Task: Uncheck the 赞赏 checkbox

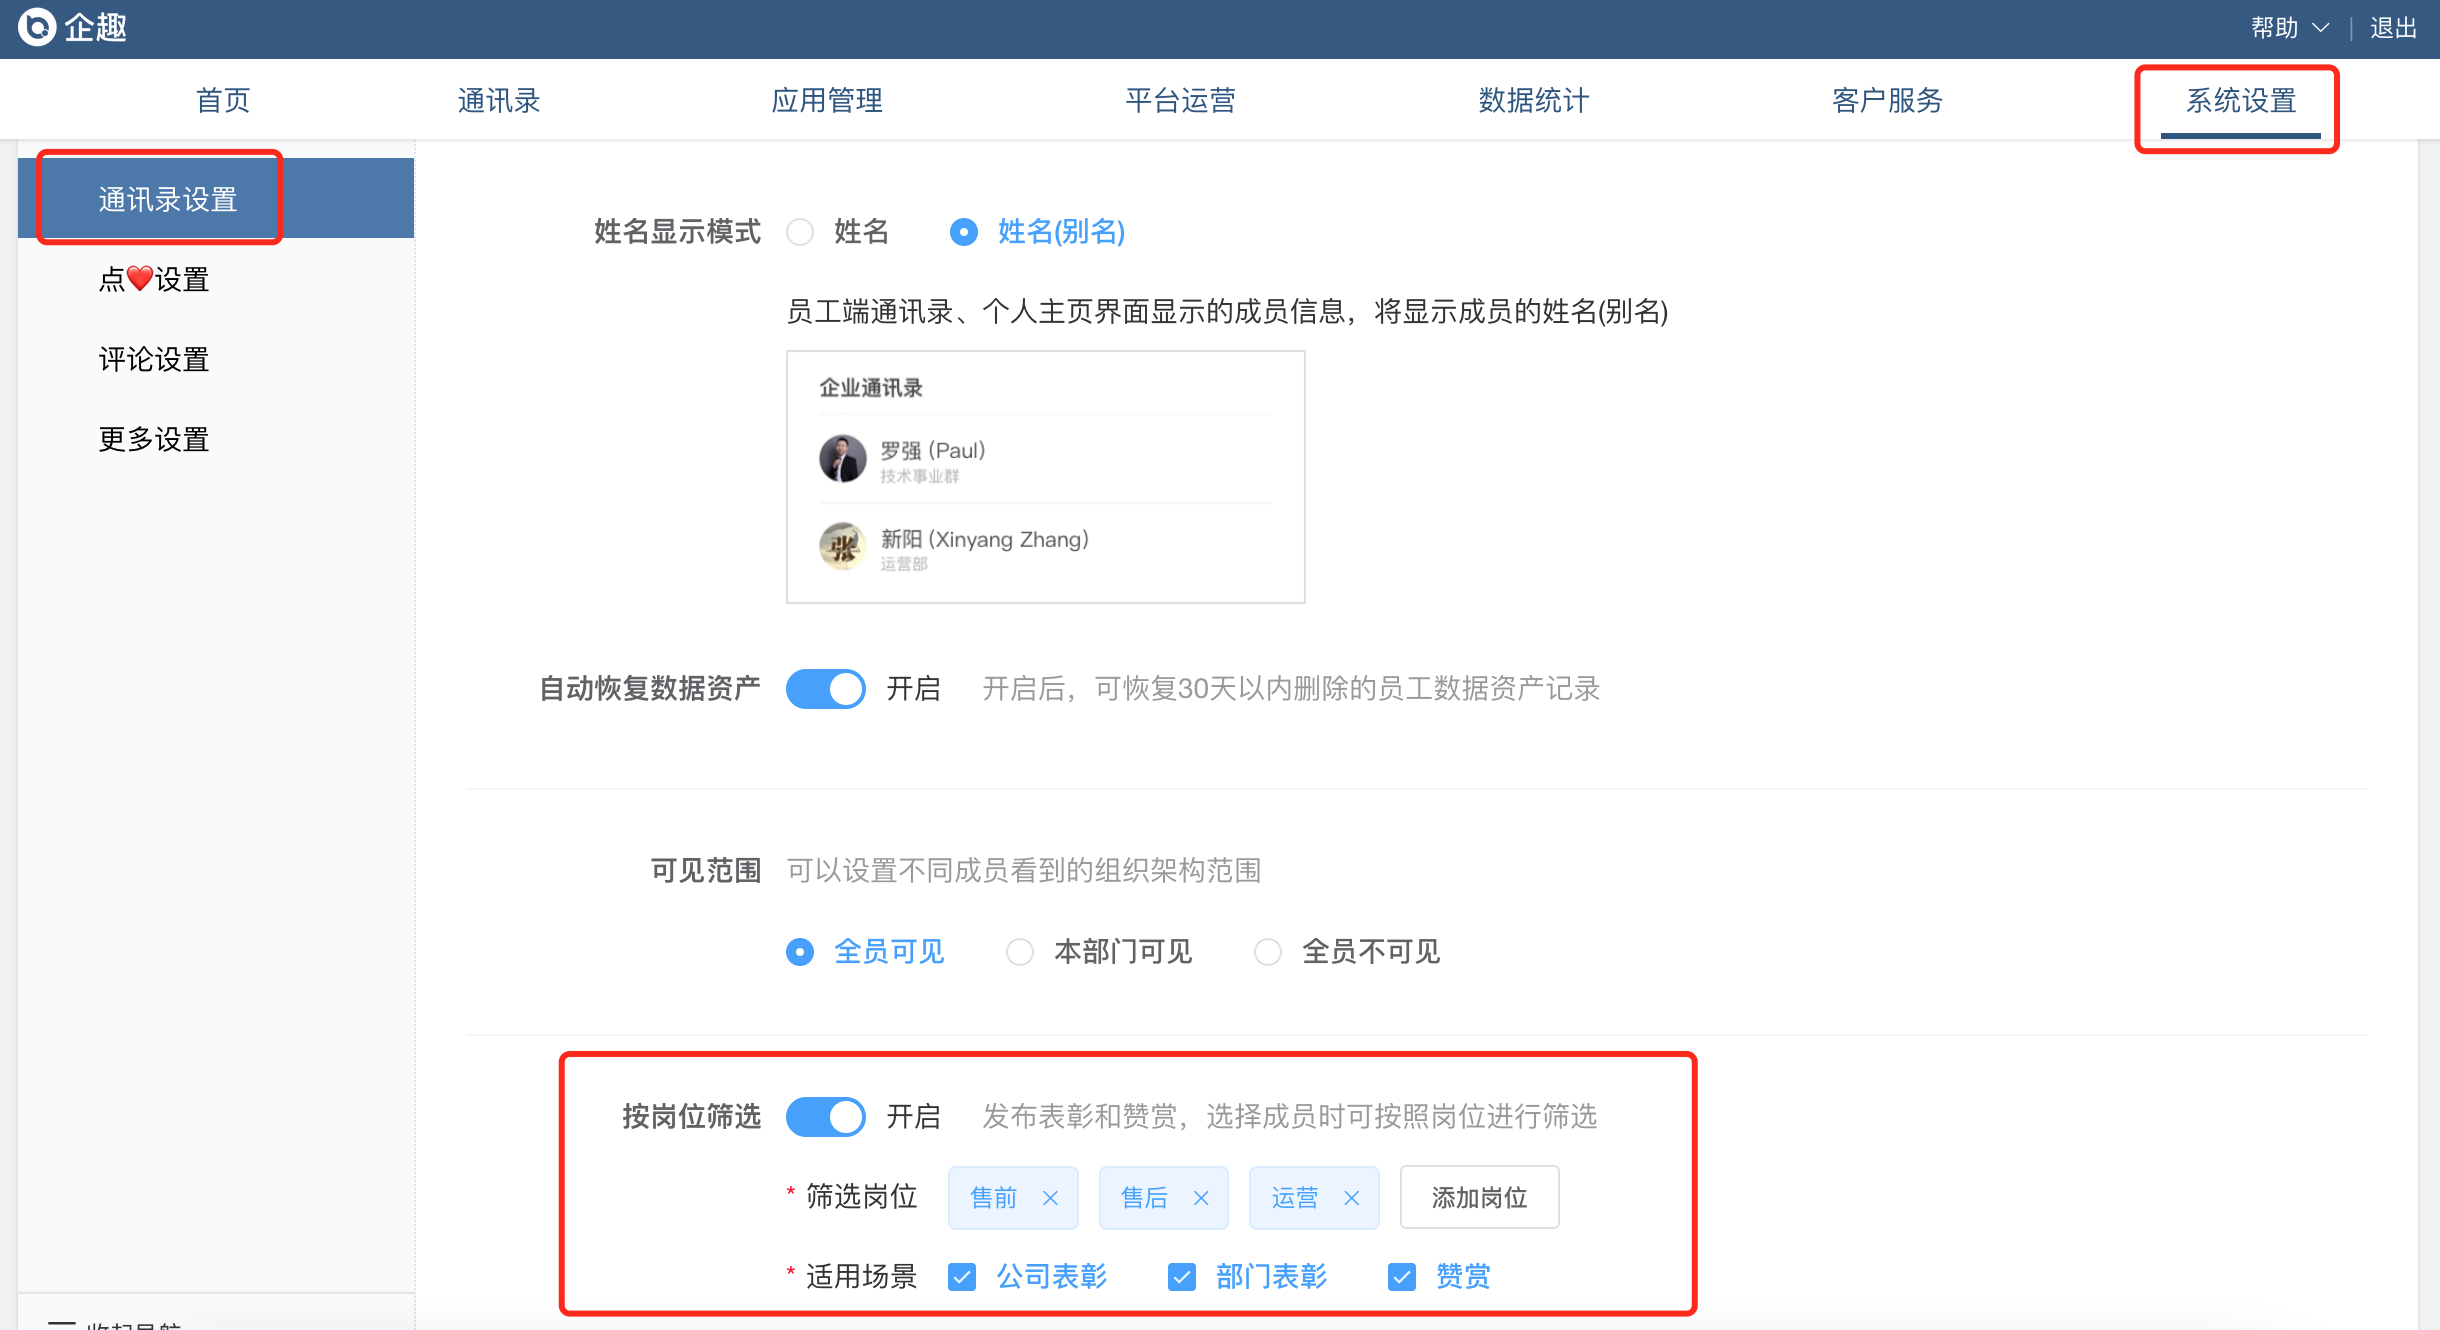Action: click(1402, 1277)
